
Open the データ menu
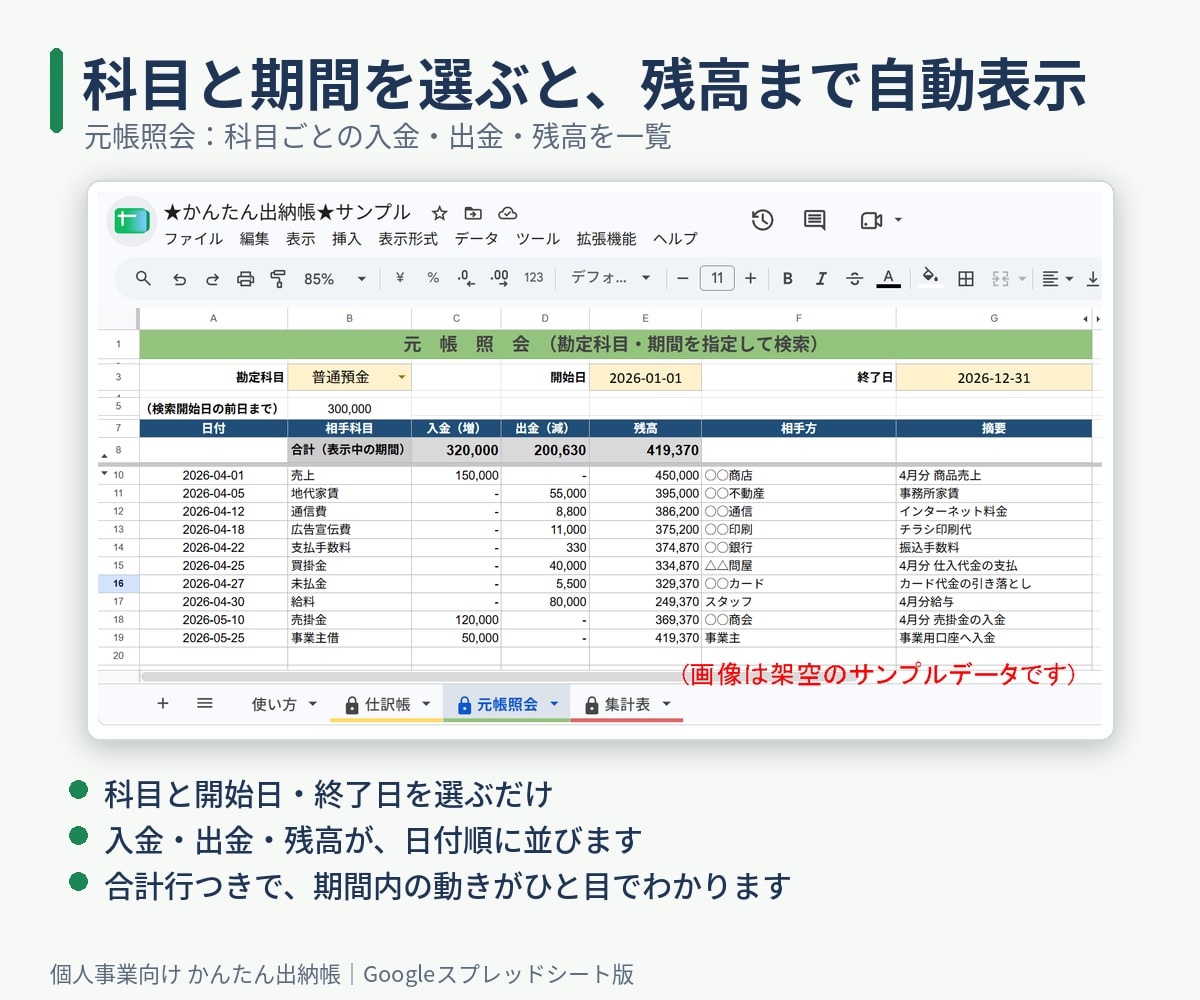(x=476, y=239)
